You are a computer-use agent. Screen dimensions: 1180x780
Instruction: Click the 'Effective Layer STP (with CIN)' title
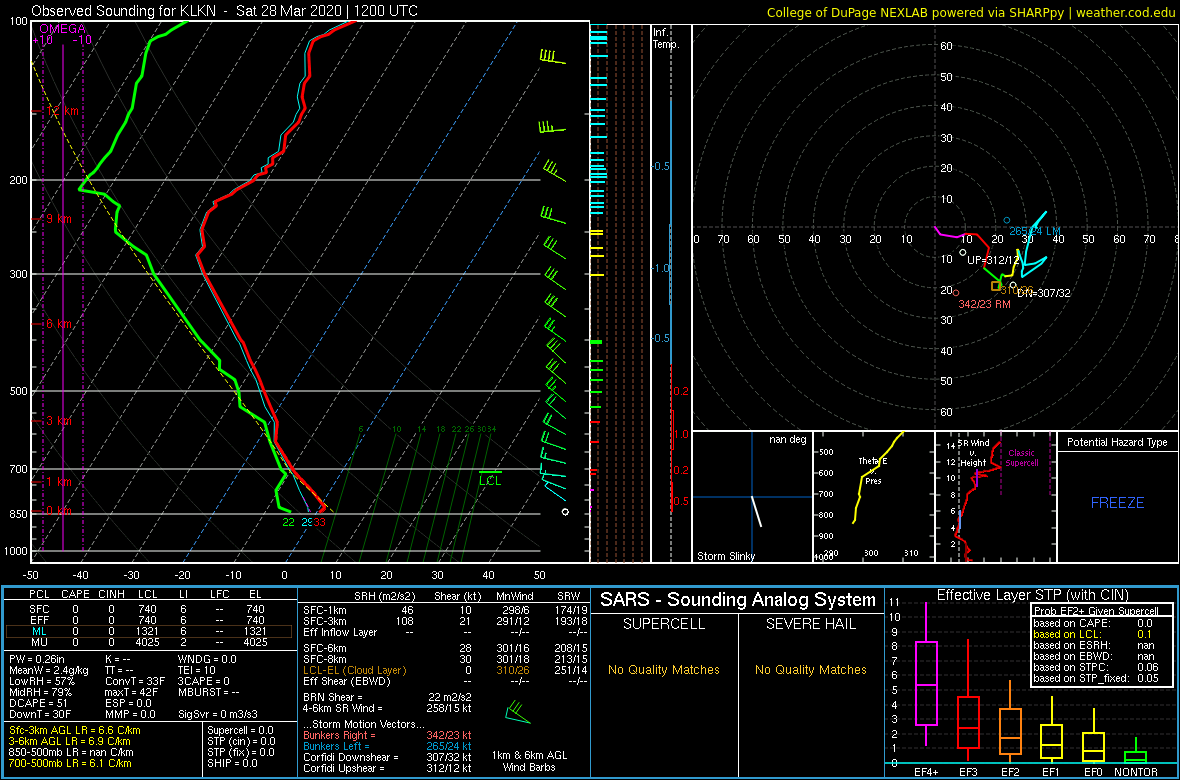coord(1032,595)
